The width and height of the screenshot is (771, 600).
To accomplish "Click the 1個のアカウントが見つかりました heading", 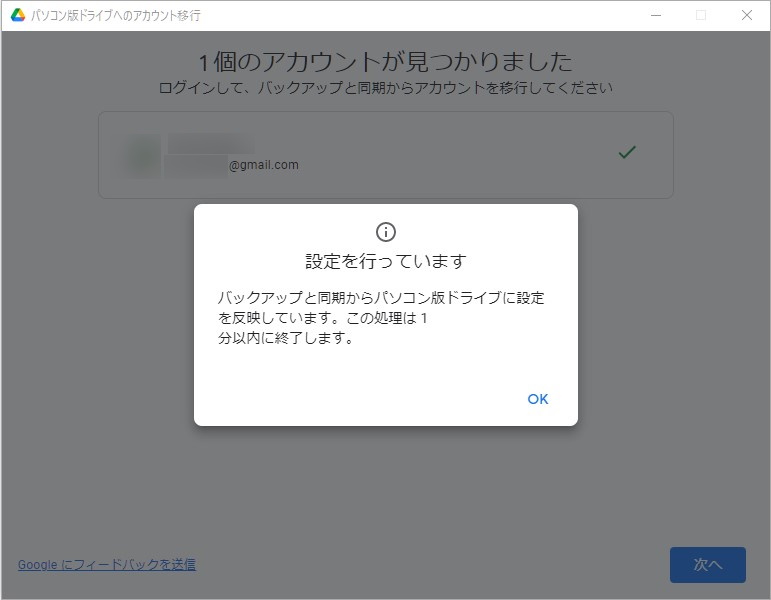I will click(386, 62).
